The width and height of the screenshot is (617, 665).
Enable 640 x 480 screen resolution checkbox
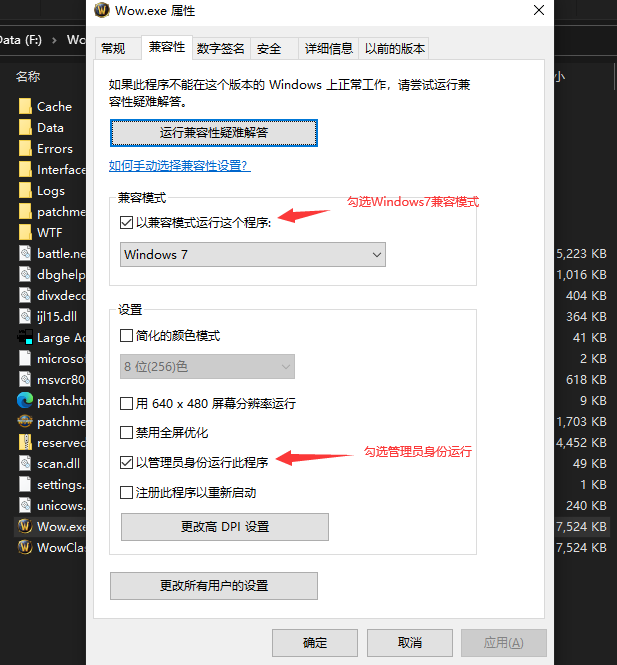tap(126, 403)
